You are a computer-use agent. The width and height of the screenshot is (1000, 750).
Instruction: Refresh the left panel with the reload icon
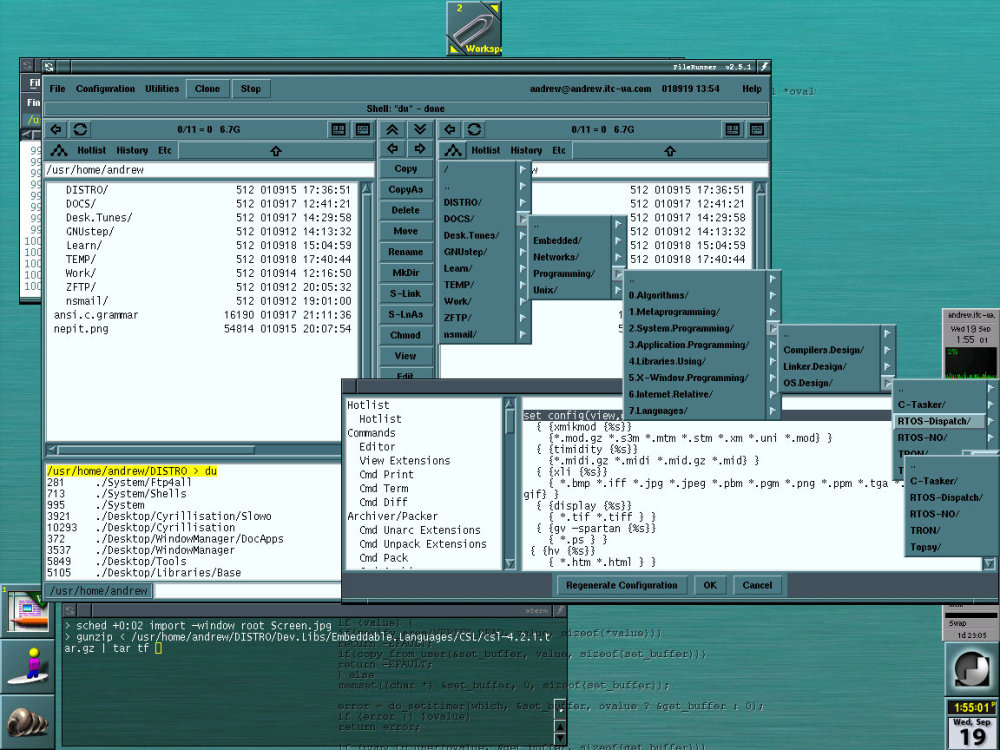pyautogui.click(x=80, y=129)
